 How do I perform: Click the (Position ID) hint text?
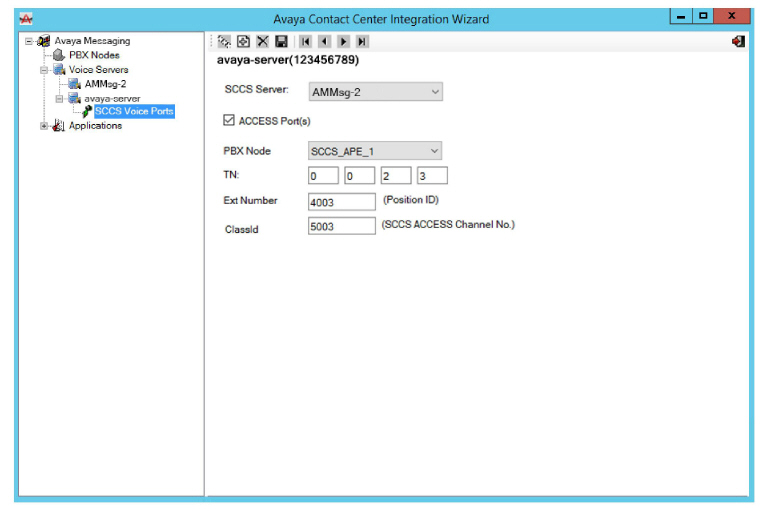click(x=411, y=200)
